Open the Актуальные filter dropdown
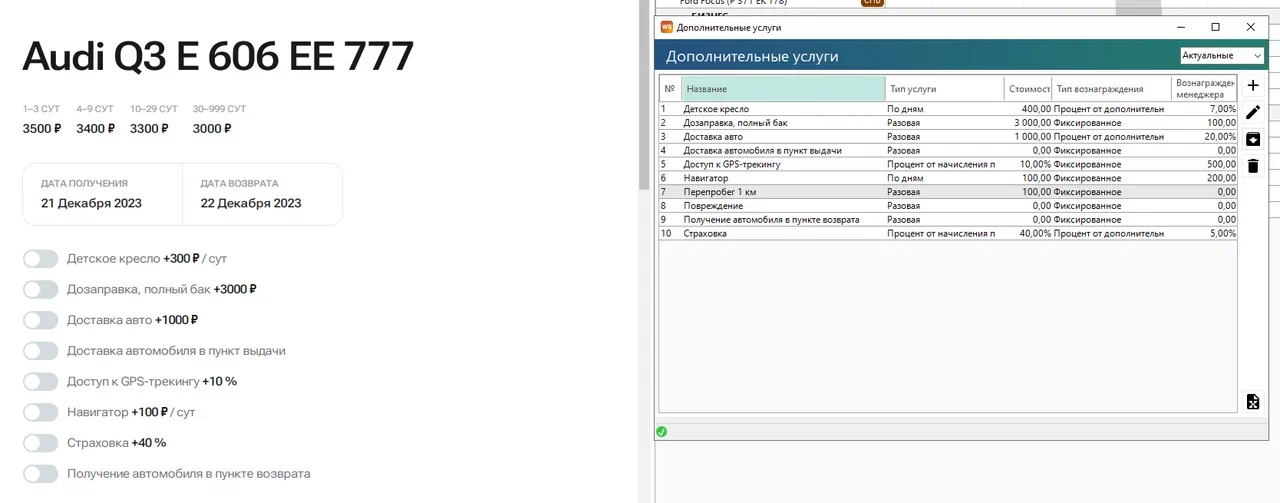This screenshot has height=503, width=1280. click(1222, 56)
